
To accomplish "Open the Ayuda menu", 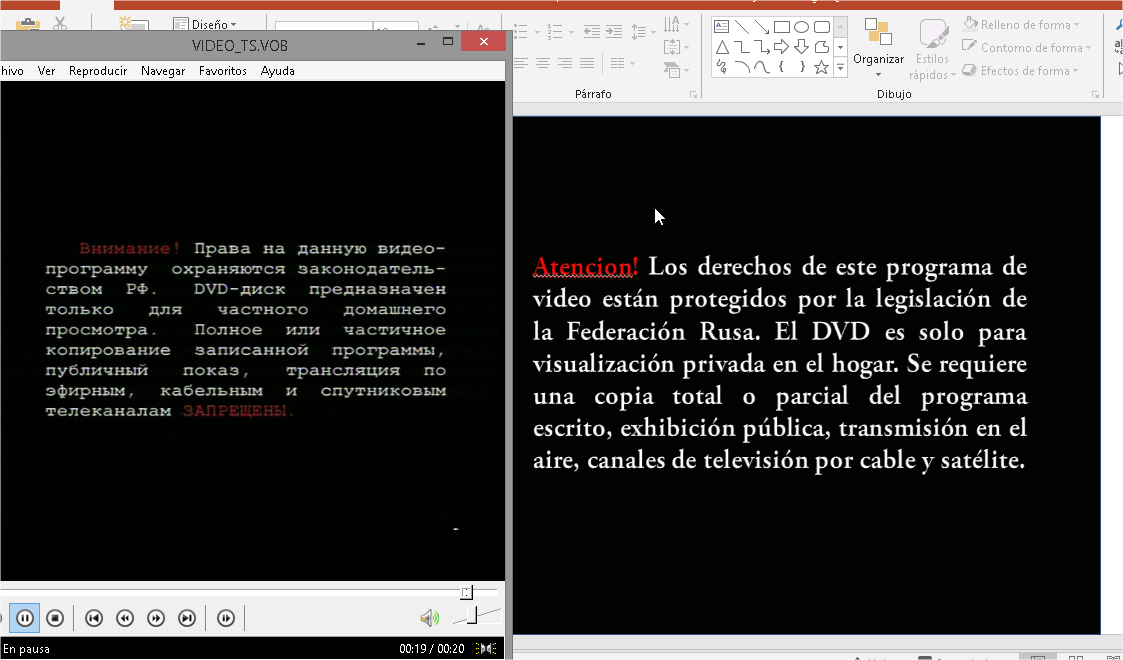I will 277,71.
